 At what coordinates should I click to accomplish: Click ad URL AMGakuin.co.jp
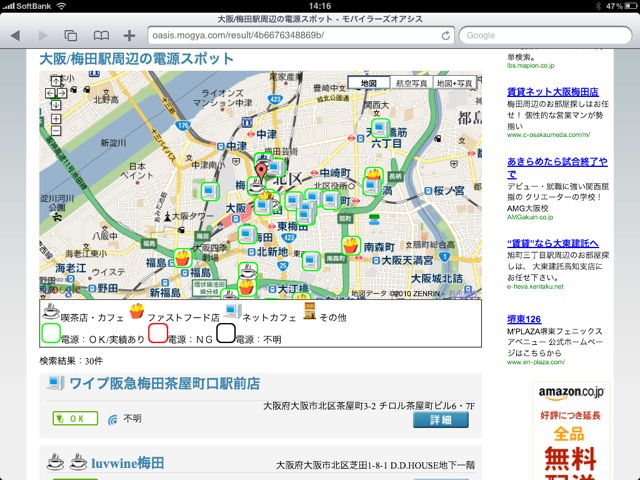(530, 217)
